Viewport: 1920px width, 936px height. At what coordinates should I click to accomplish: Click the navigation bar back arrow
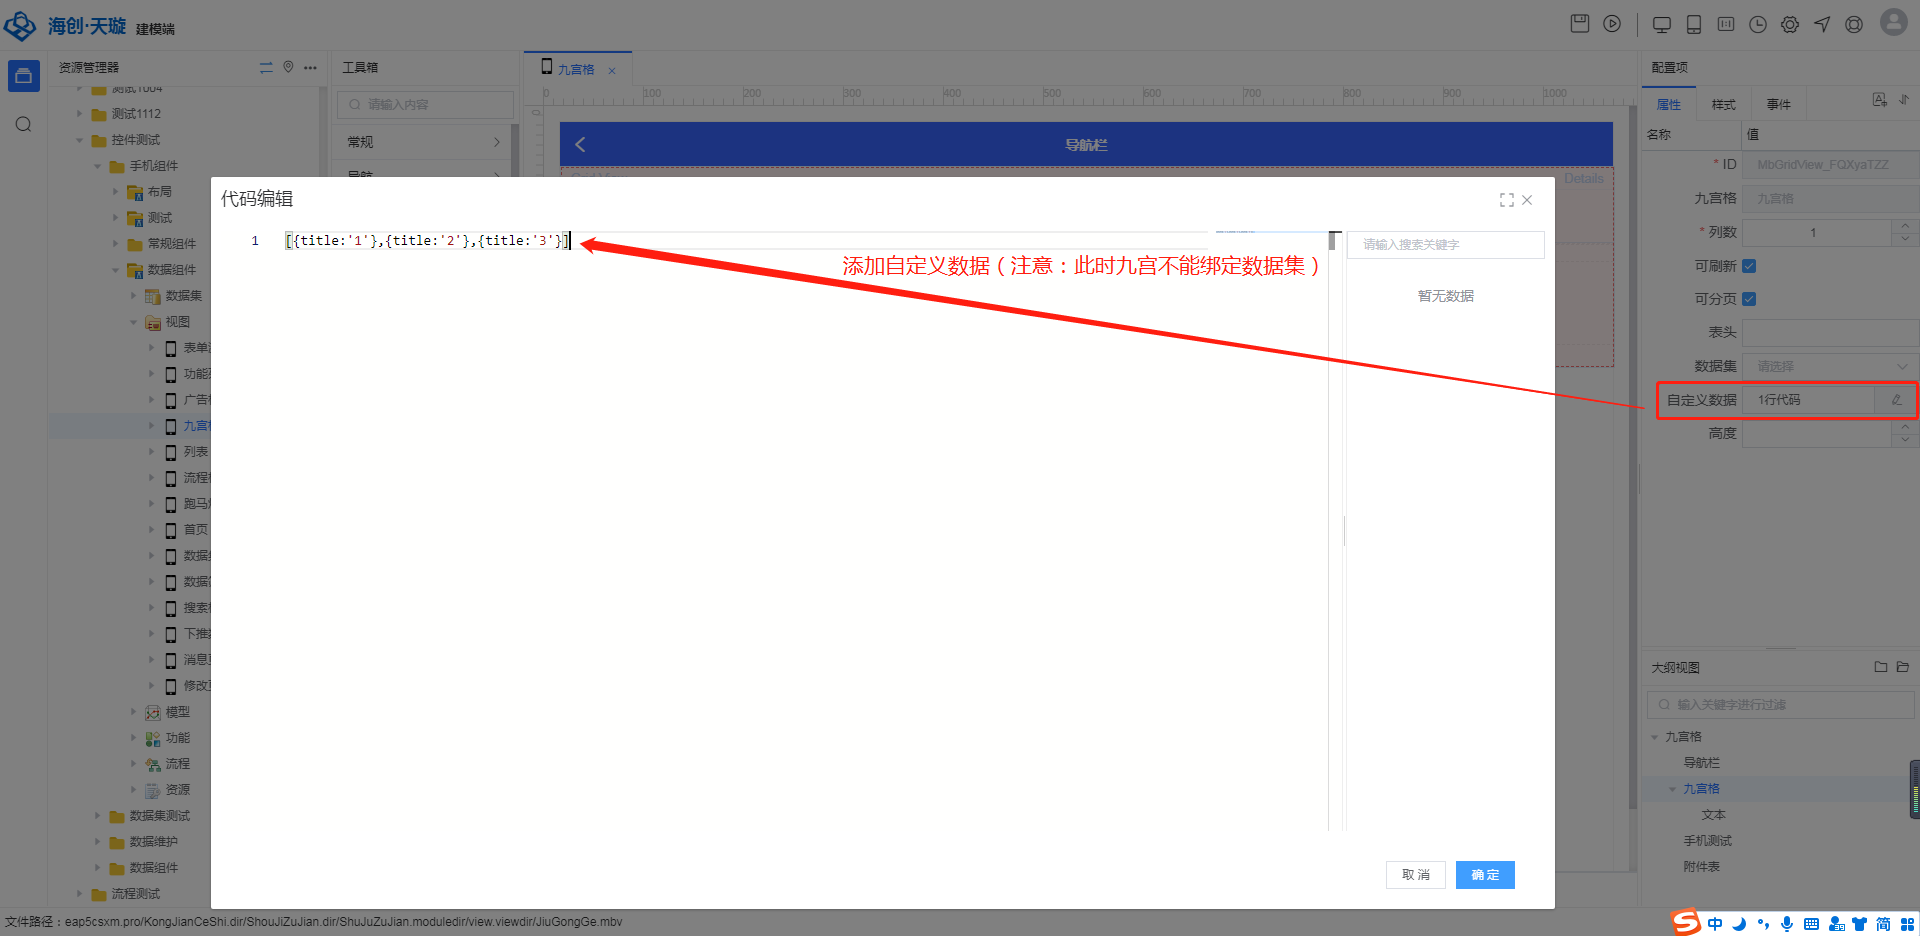coord(580,145)
